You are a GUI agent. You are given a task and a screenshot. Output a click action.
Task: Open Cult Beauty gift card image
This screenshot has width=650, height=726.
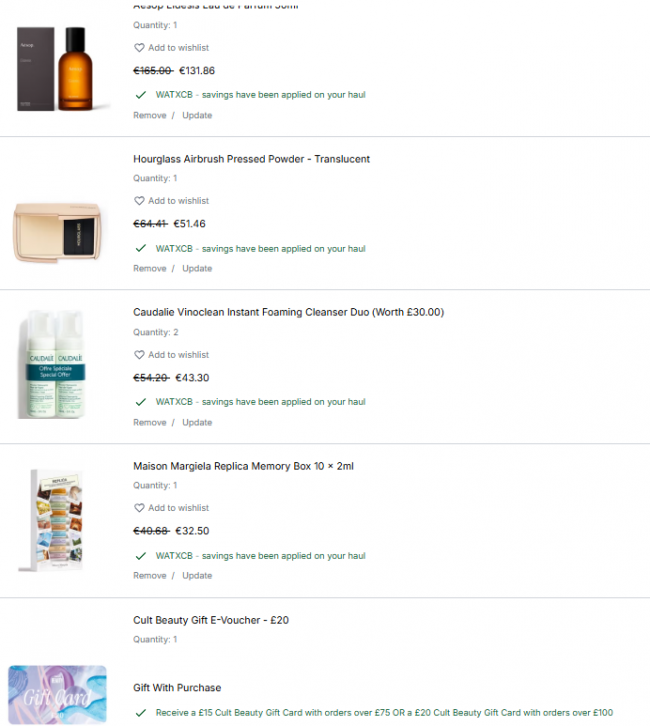click(57, 694)
